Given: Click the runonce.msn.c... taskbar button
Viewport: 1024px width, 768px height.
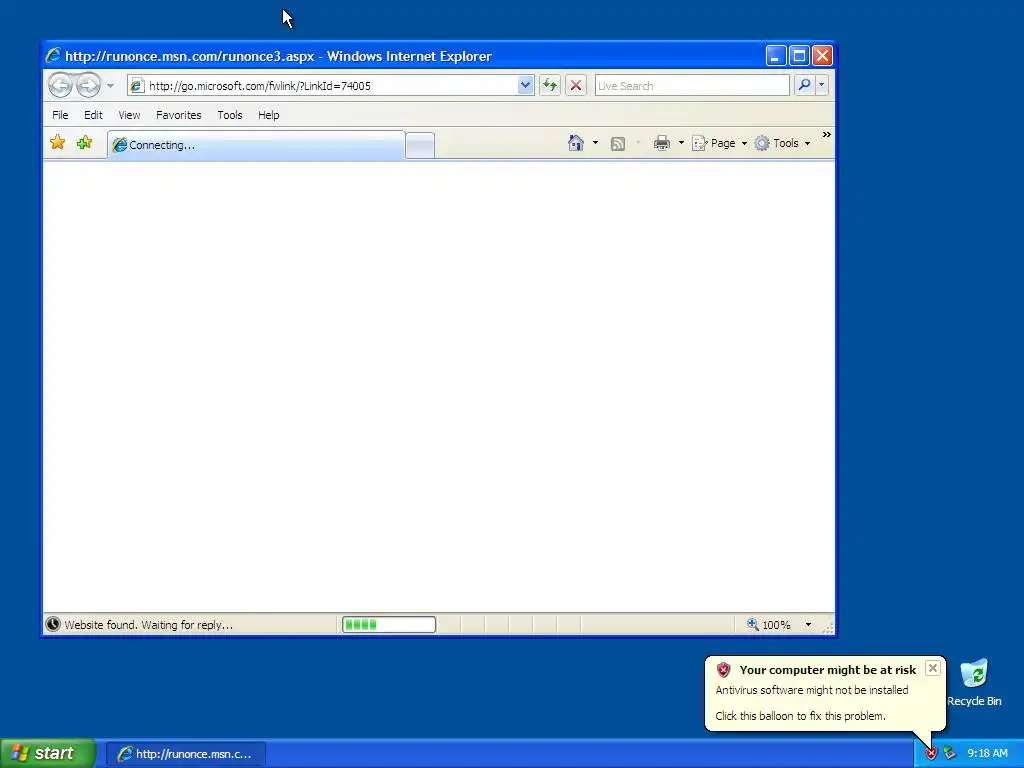Looking at the screenshot, I should 186,754.
